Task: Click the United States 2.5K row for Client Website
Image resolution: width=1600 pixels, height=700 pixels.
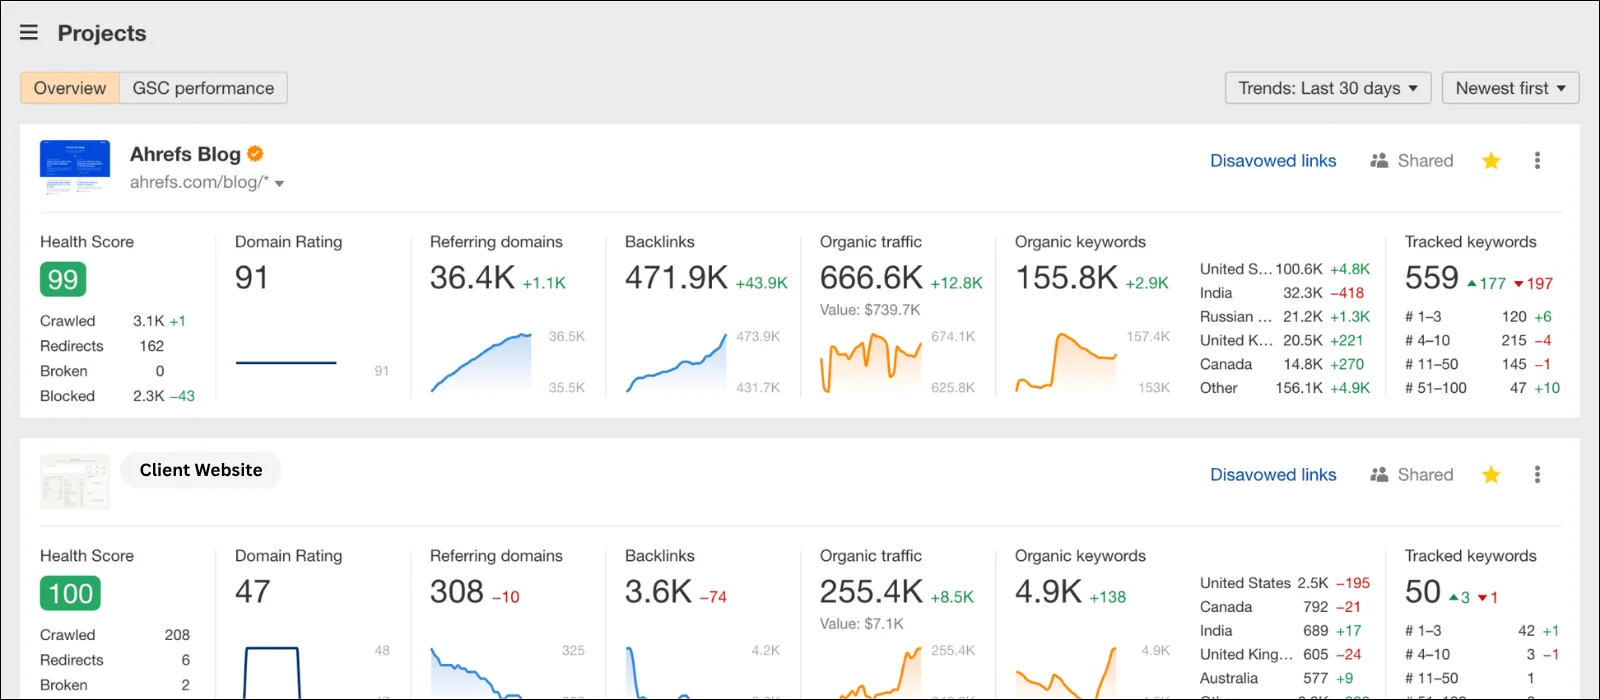Action: tap(1285, 583)
